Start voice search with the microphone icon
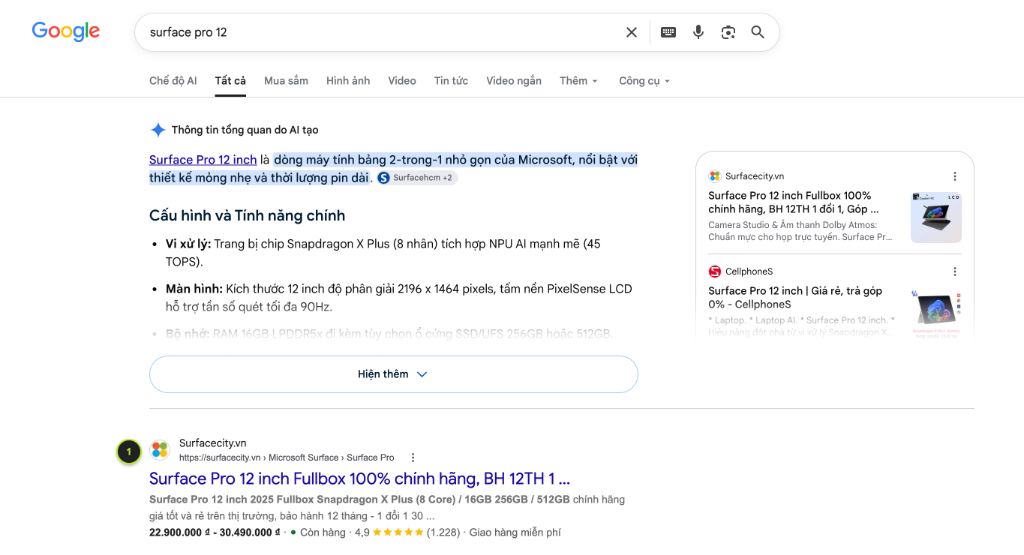Viewport: 1024px width, 555px height. (x=698, y=32)
